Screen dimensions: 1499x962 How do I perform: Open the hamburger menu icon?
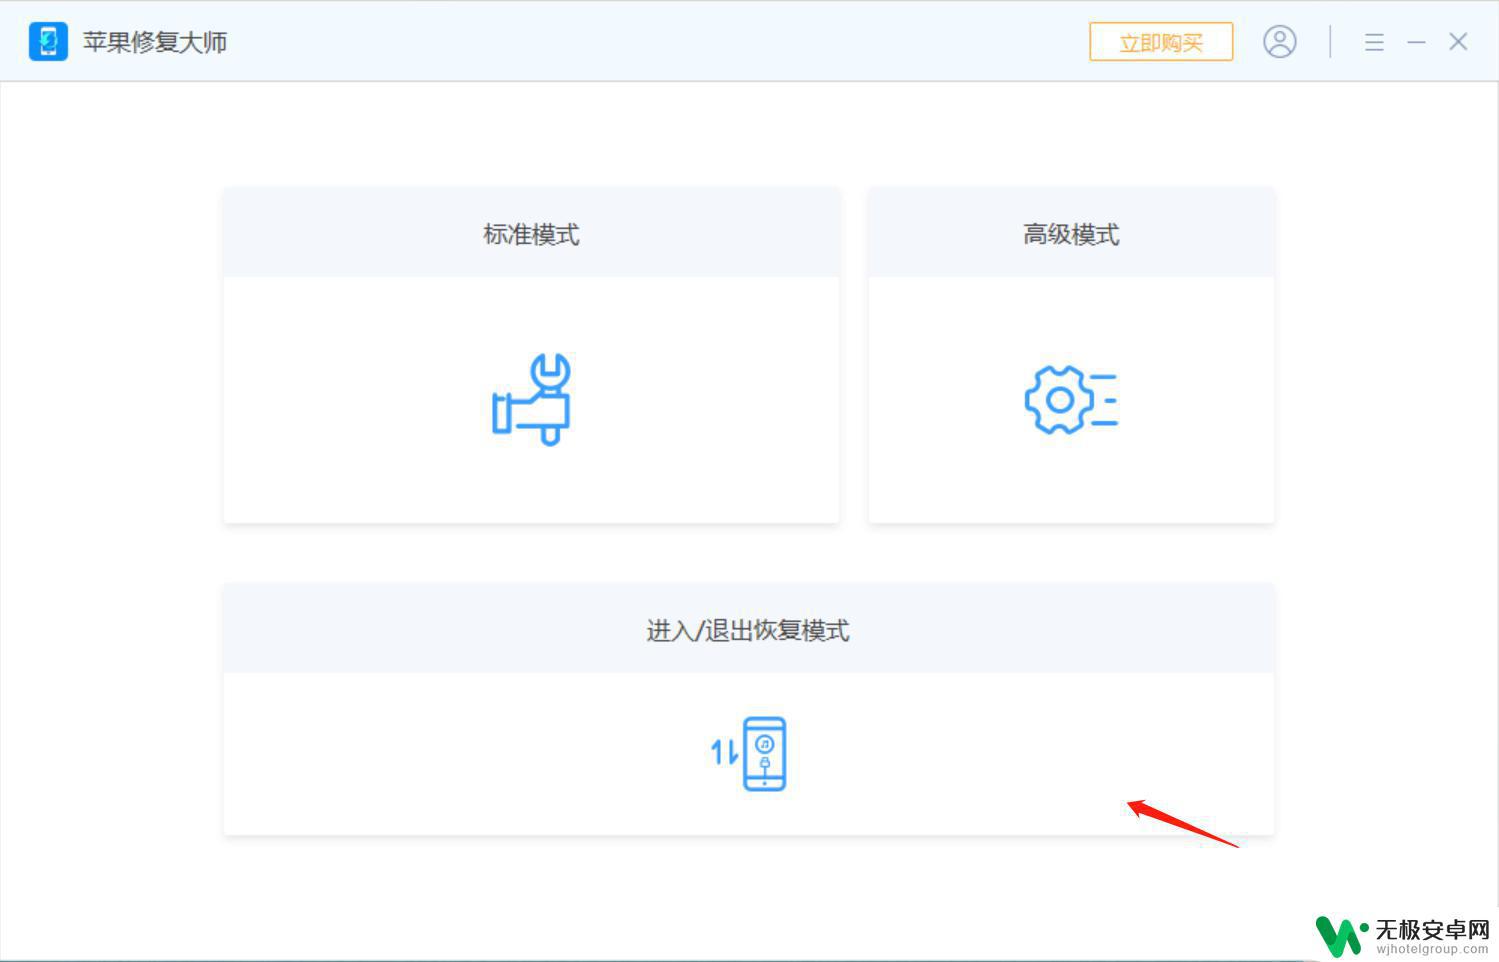click(1374, 42)
